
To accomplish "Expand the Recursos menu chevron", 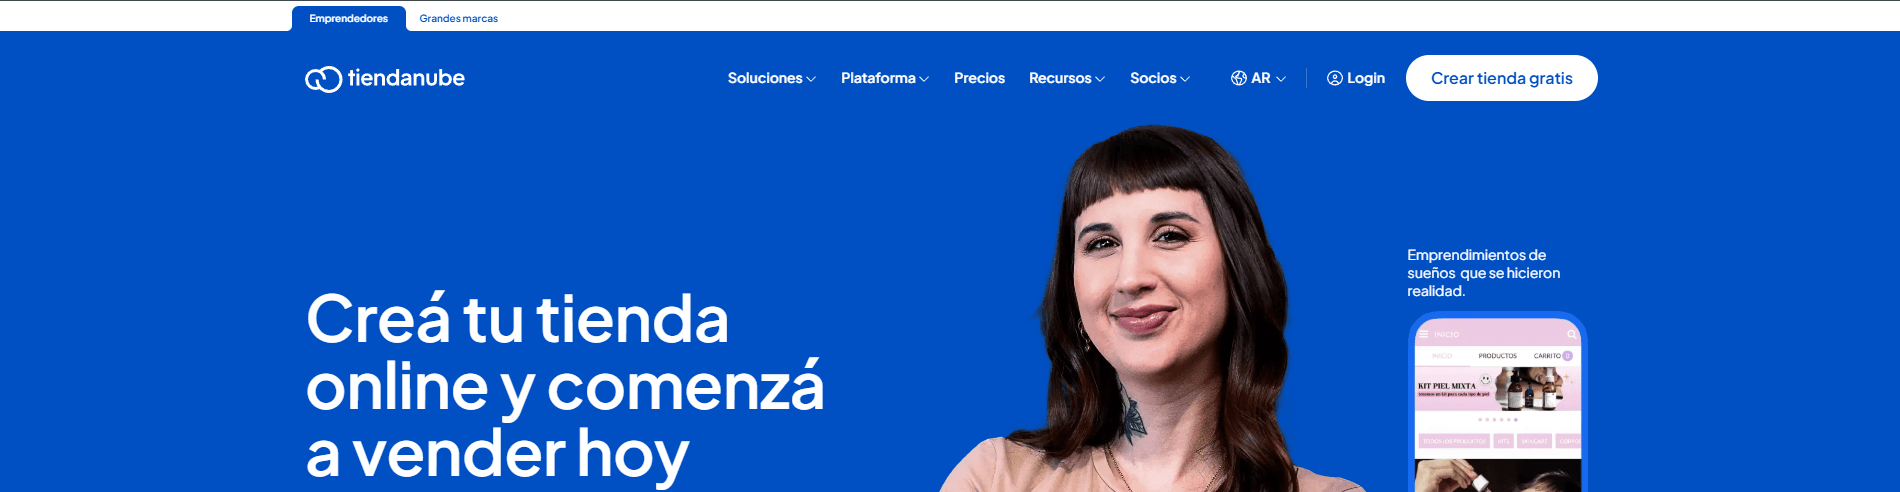I will coord(1100,79).
